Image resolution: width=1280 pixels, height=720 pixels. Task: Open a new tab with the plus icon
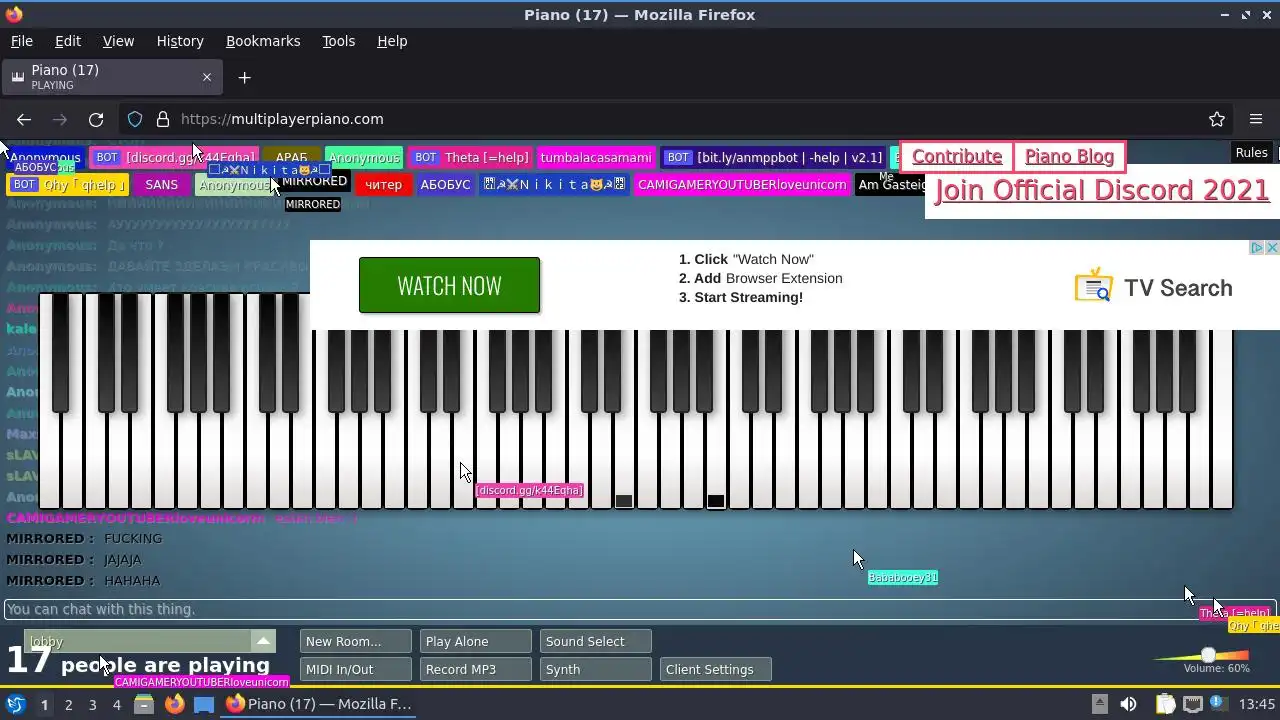point(245,77)
